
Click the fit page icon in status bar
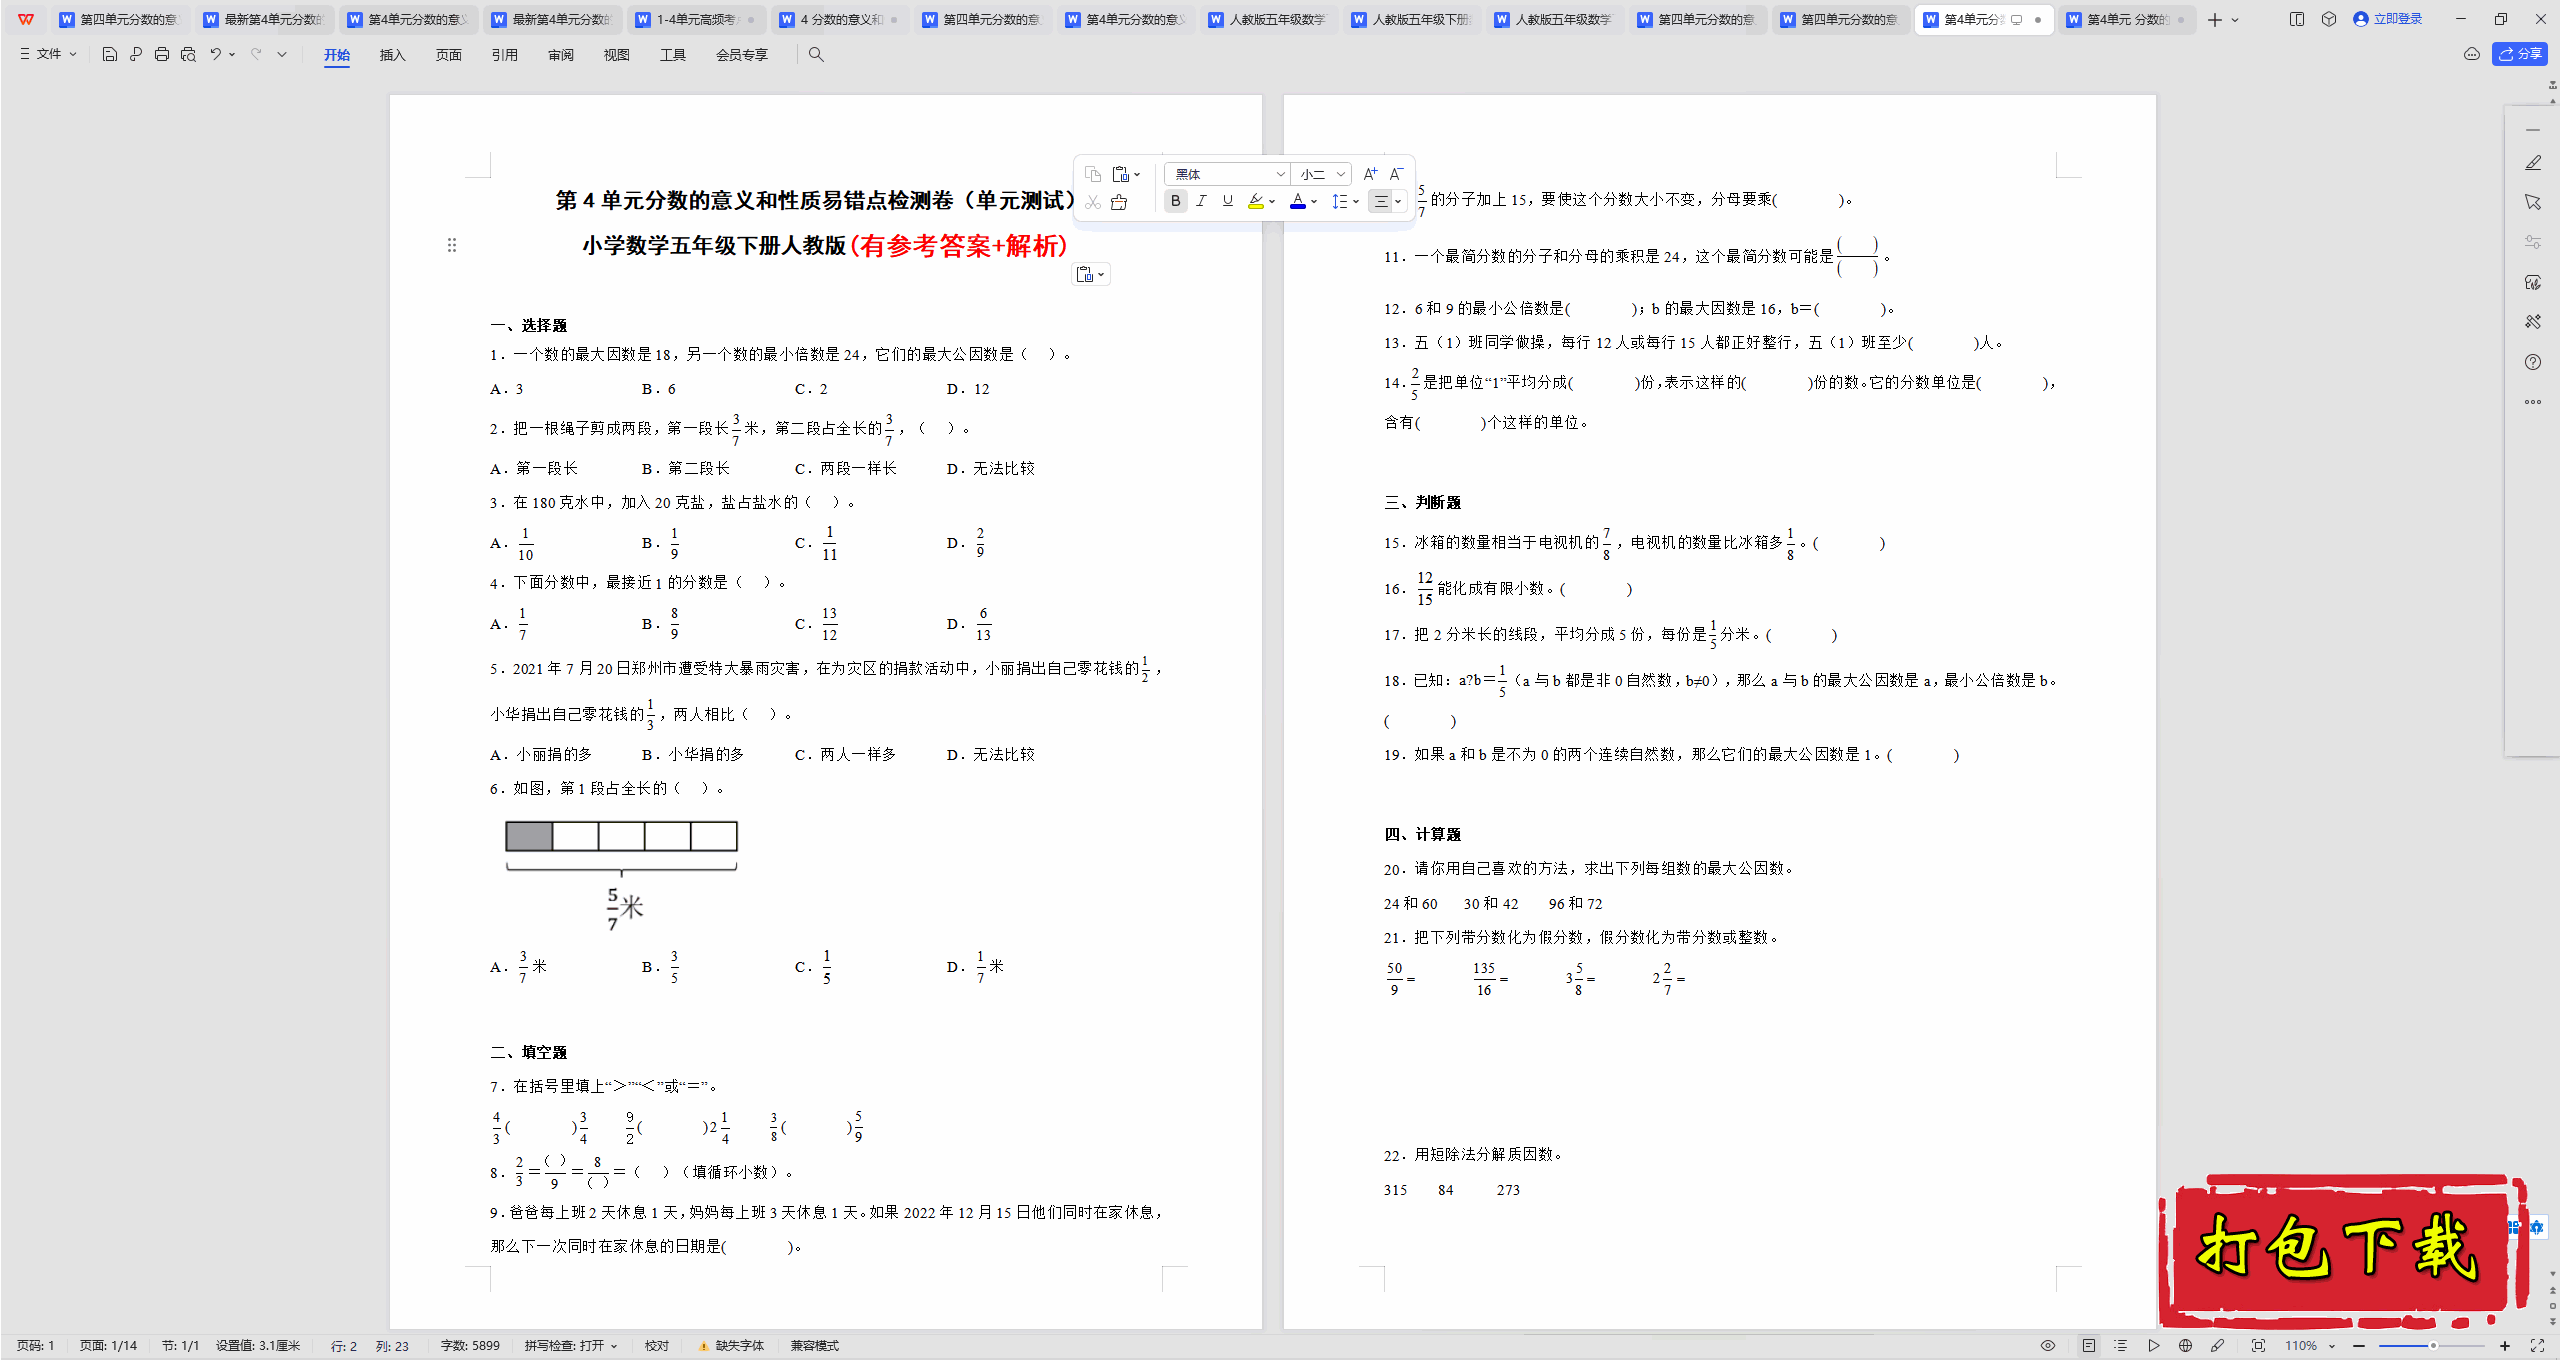click(x=2258, y=1346)
